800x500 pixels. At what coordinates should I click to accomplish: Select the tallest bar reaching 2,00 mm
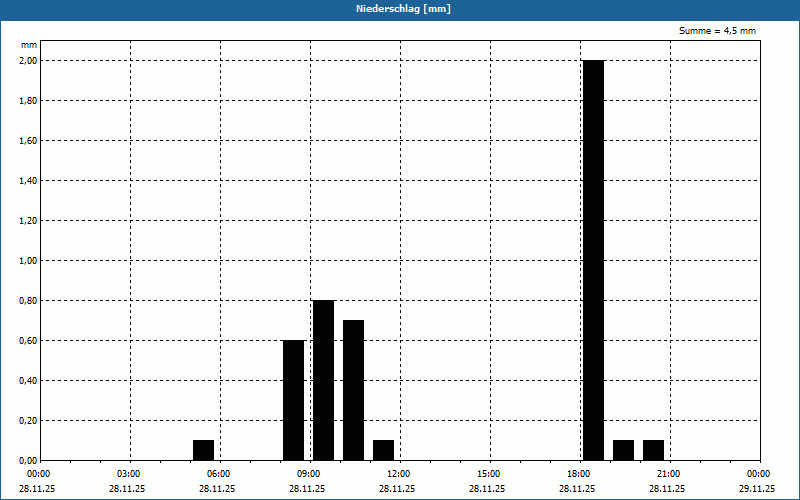click(593, 260)
